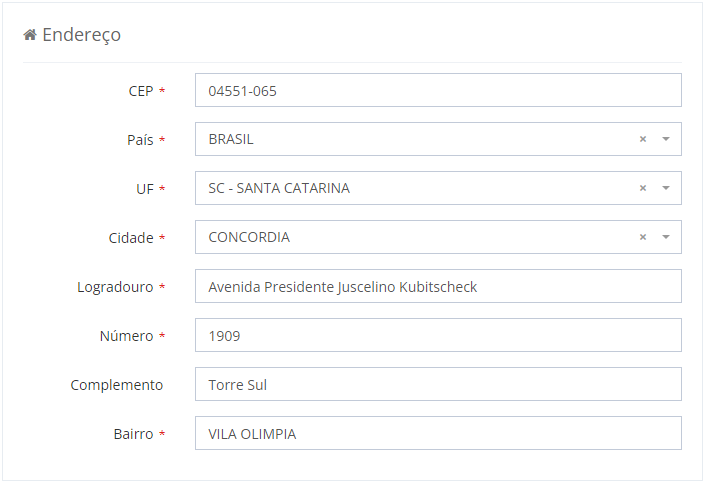Open the UF combo box showing SC - SANTA CATARINA

coord(410,188)
